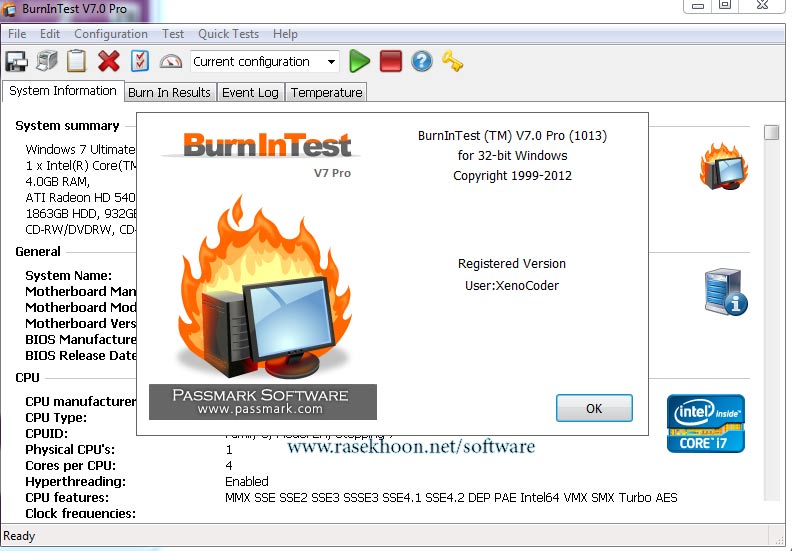The width and height of the screenshot is (792, 551).
Task: Click the Passmark Software website banner
Action: [263, 402]
